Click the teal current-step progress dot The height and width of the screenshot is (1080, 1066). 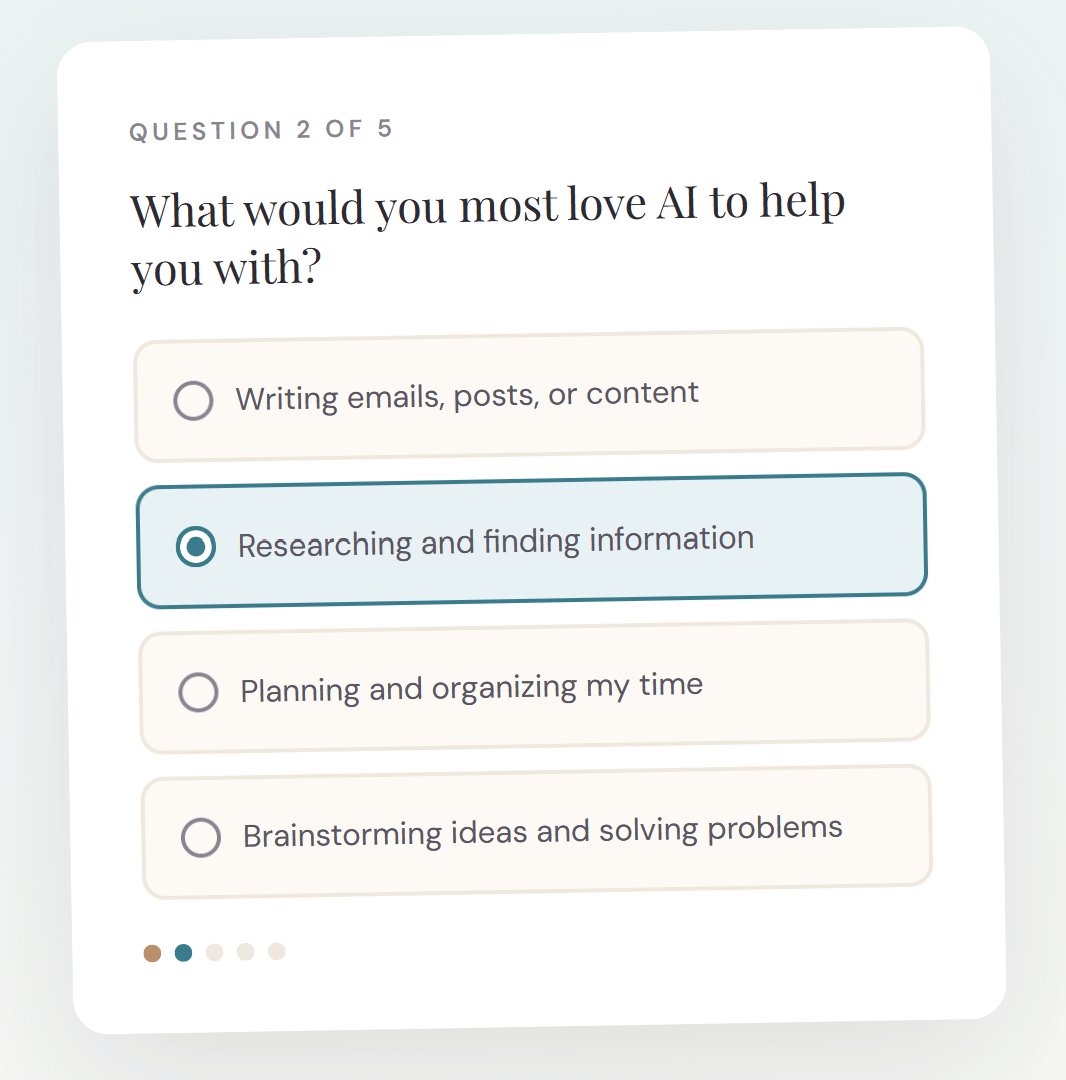coord(183,953)
